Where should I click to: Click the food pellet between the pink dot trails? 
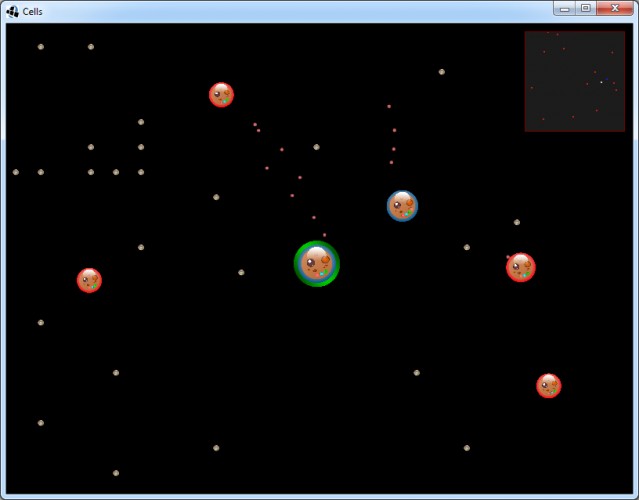[316, 147]
